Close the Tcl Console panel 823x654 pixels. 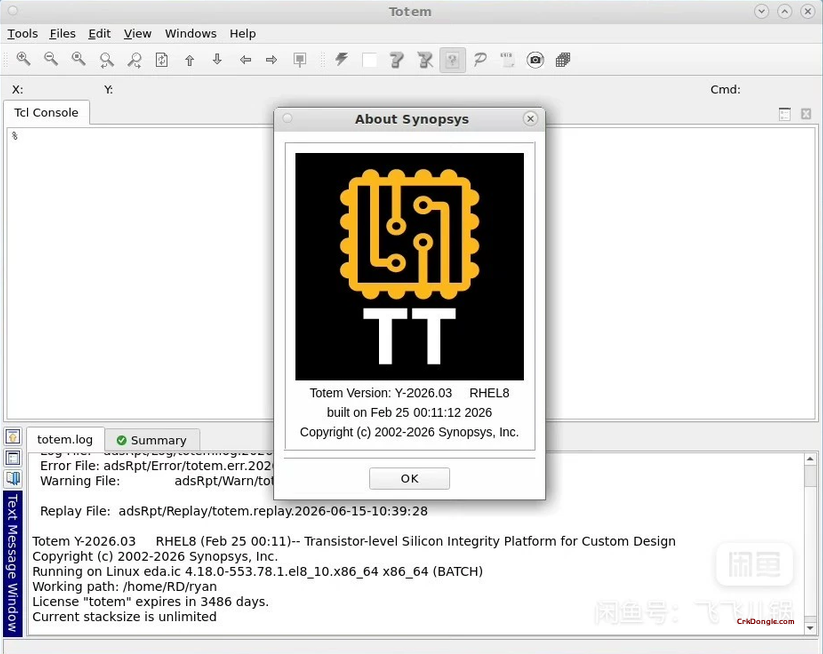(806, 114)
